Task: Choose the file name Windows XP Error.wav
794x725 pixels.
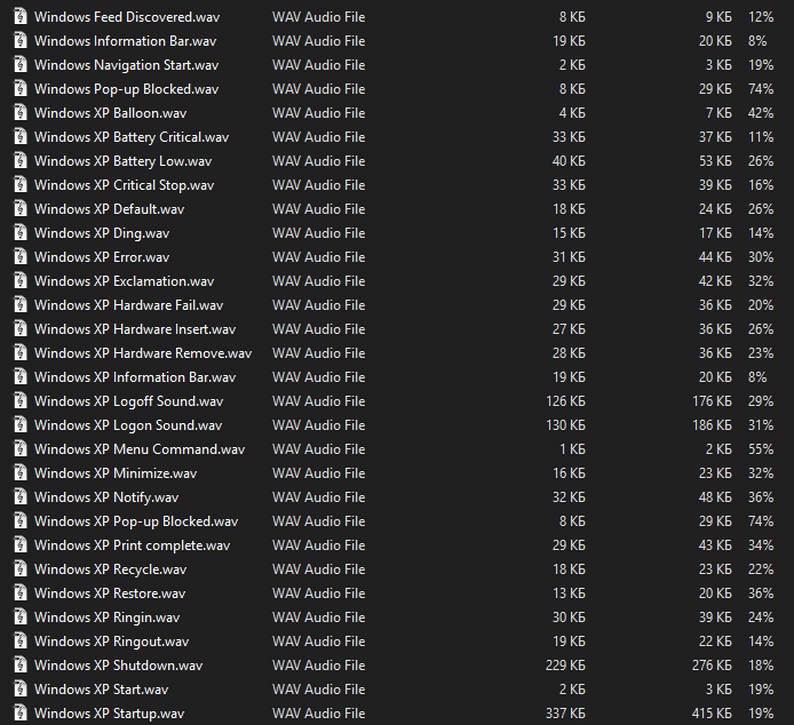Action: [x=102, y=257]
